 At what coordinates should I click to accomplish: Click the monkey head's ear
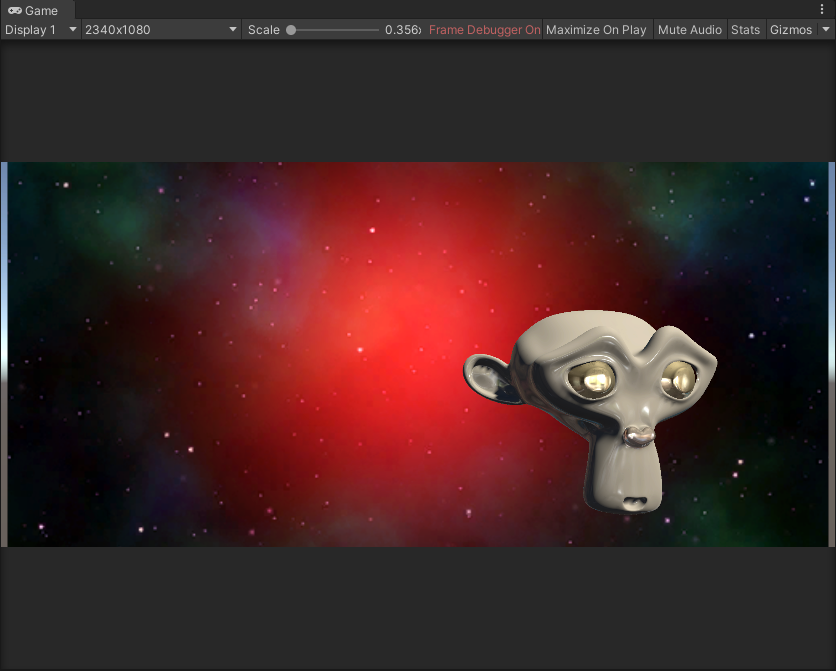pyautogui.click(x=489, y=376)
